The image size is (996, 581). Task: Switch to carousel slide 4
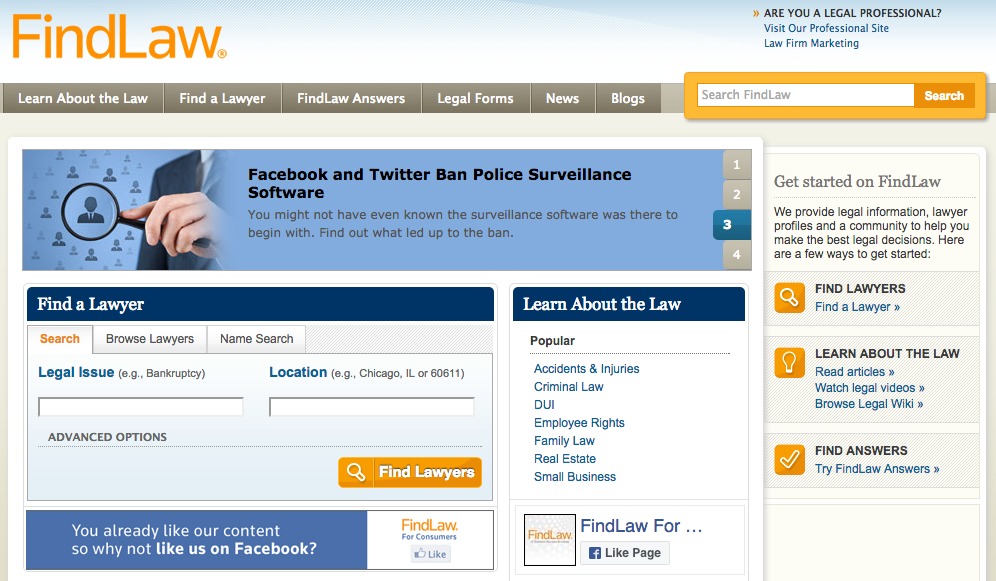click(736, 255)
